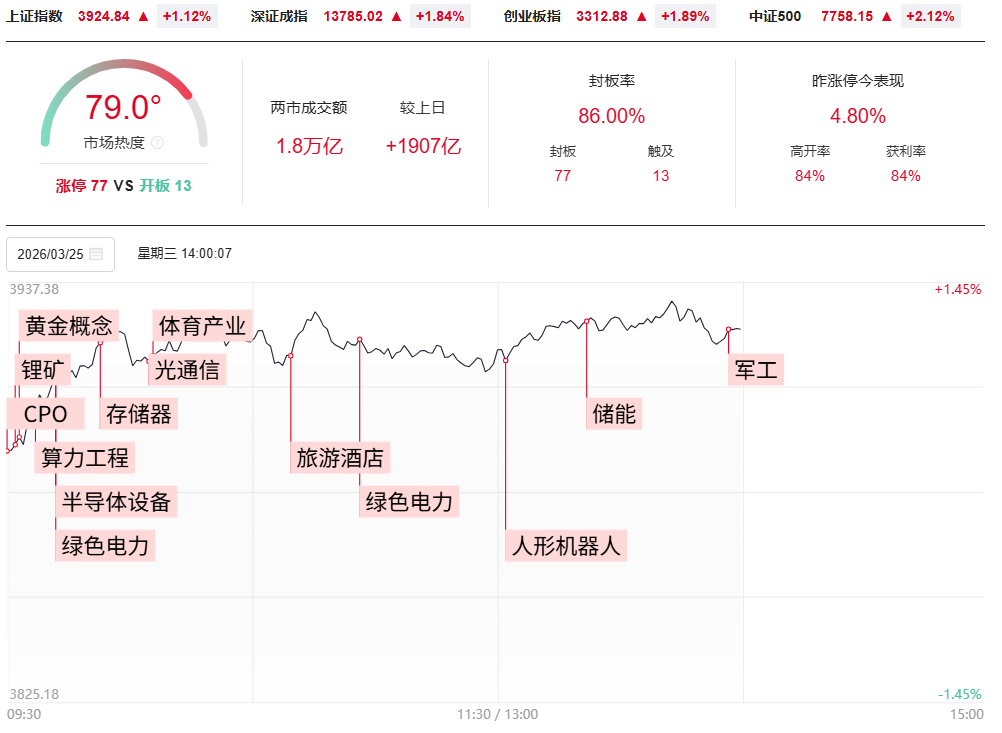Click the red up arrow beside 上证指数
Viewport: 1002px width, 733px height.
click(143, 16)
